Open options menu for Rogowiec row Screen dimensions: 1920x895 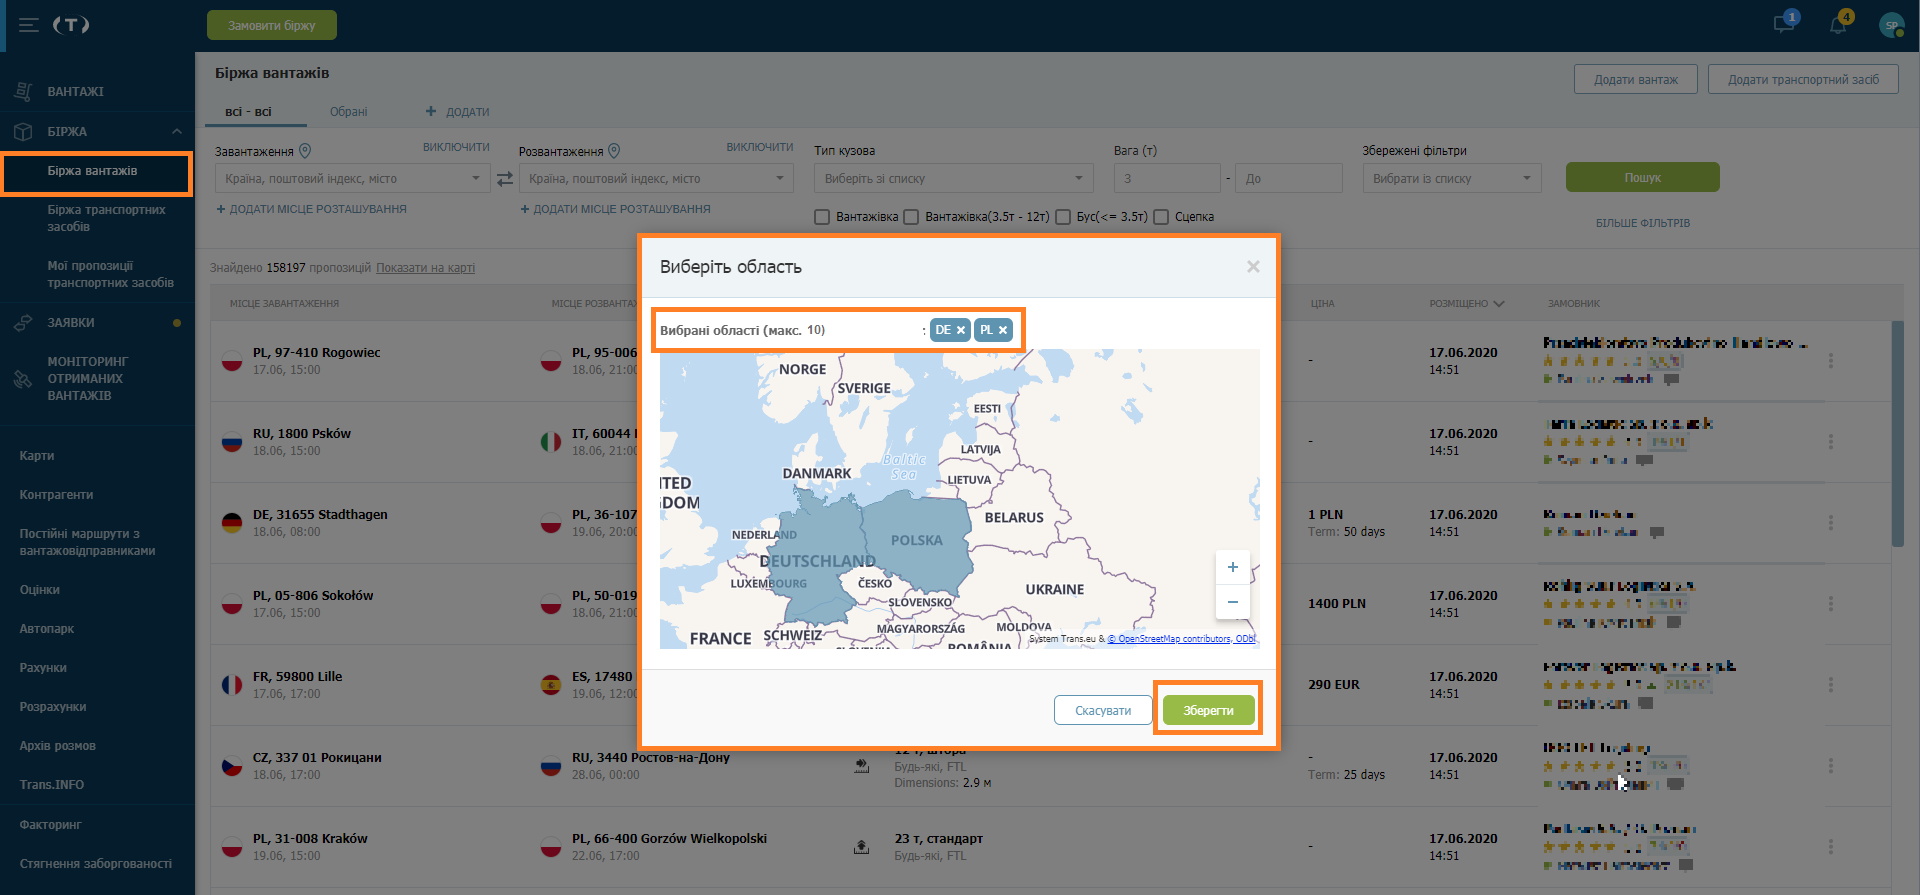tap(1831, 361)
